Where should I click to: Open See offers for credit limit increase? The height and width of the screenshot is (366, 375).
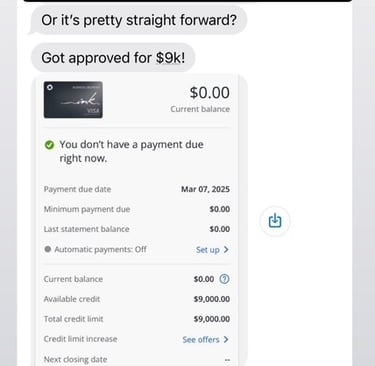click(x=201, y=339)
